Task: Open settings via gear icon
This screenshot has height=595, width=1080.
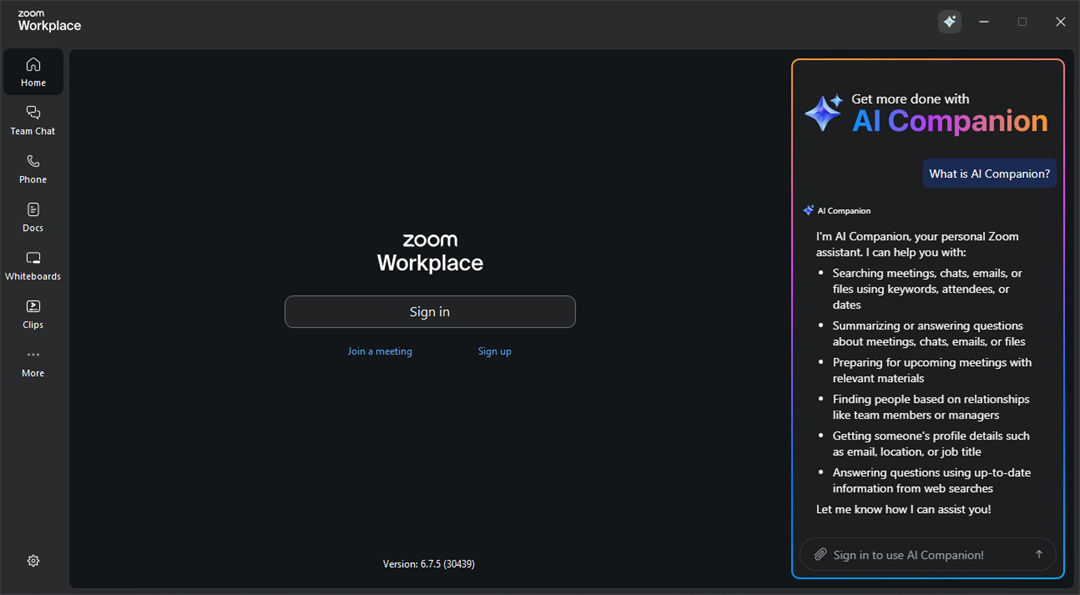Action: (x=33, y=561)
